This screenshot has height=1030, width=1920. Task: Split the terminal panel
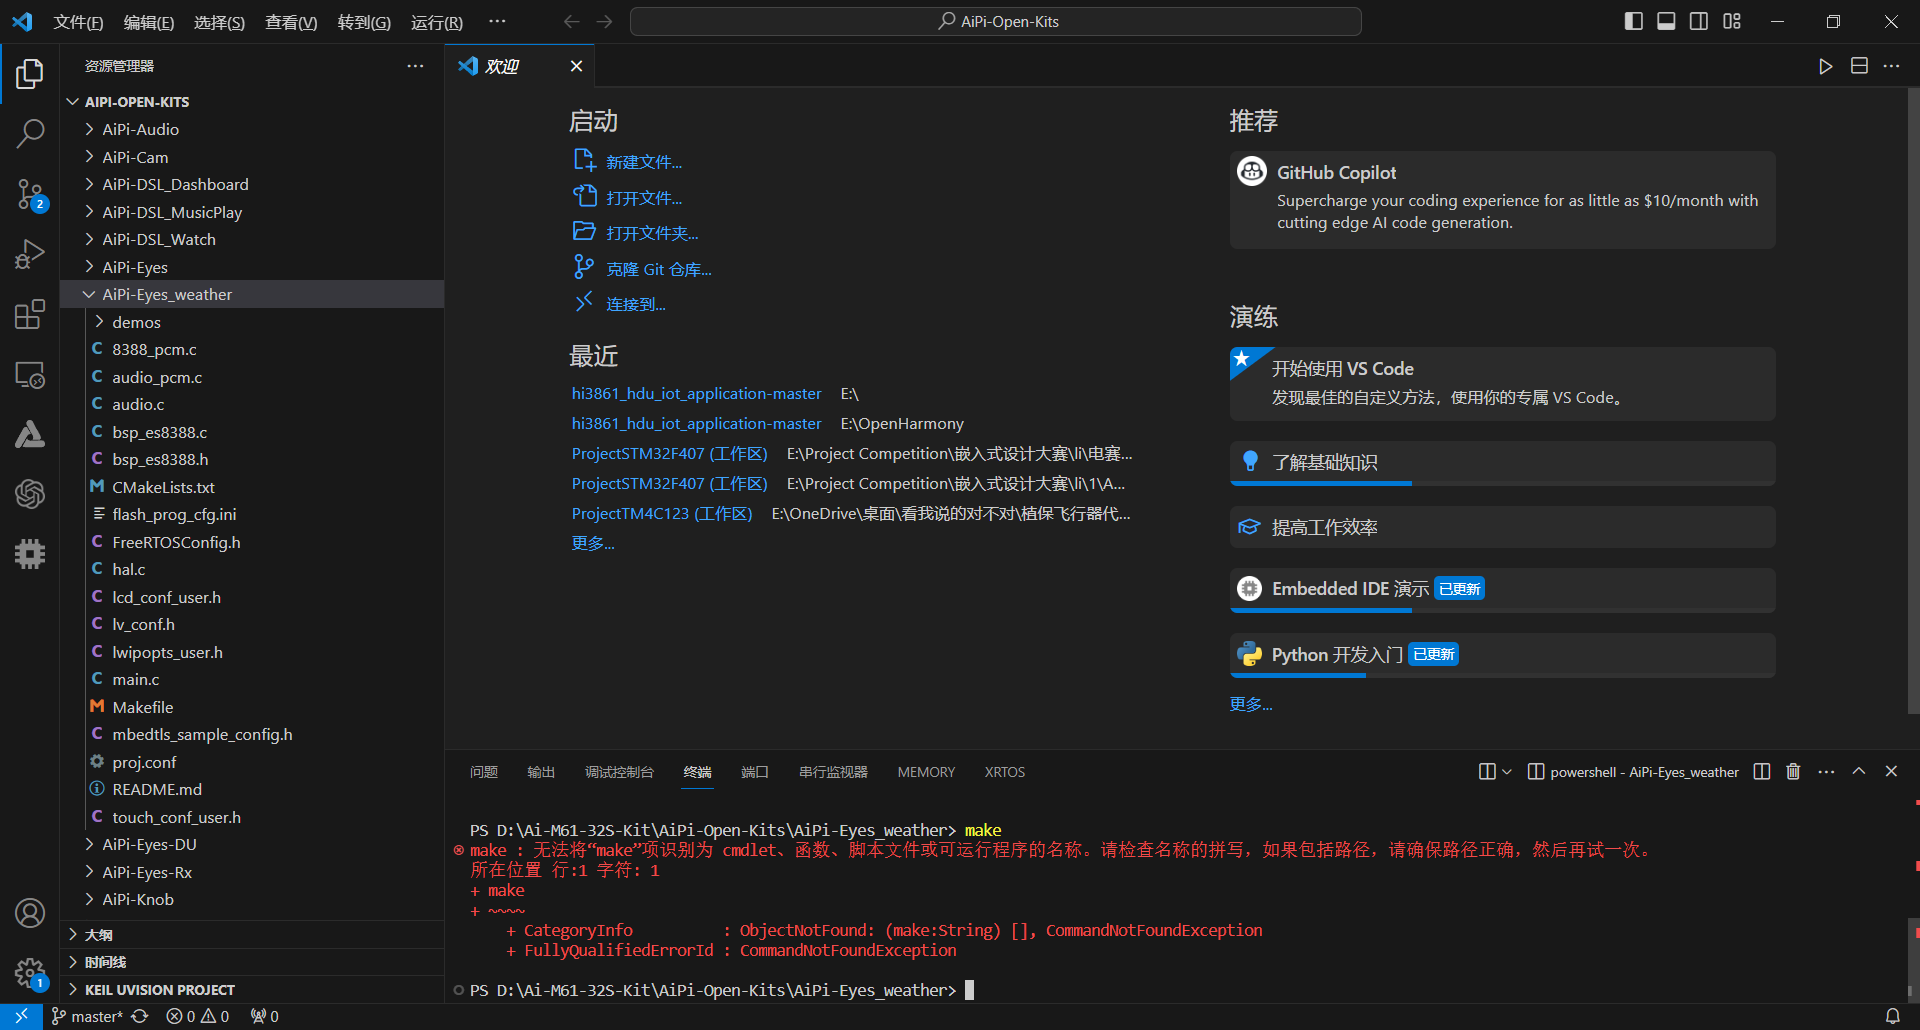[x=1762, y=771]
